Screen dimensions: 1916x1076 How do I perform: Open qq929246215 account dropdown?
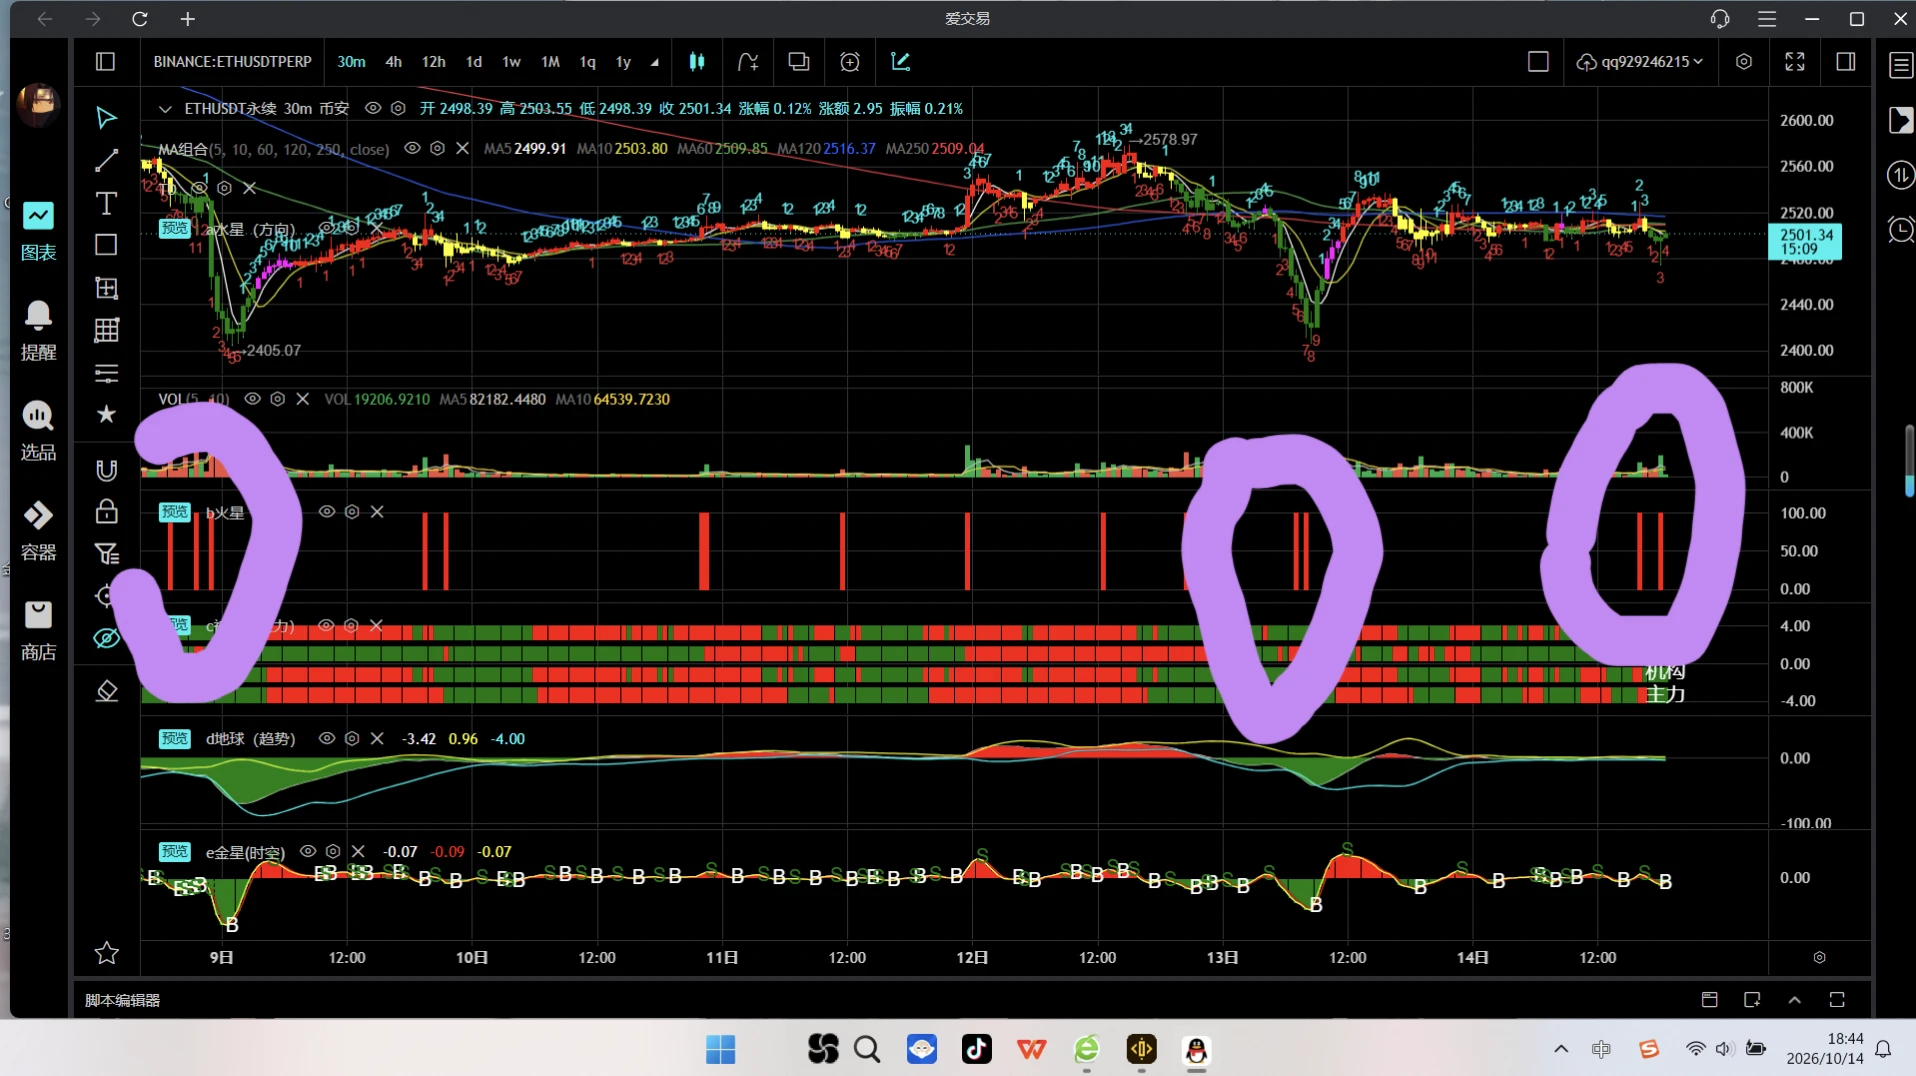(1640, 62)
